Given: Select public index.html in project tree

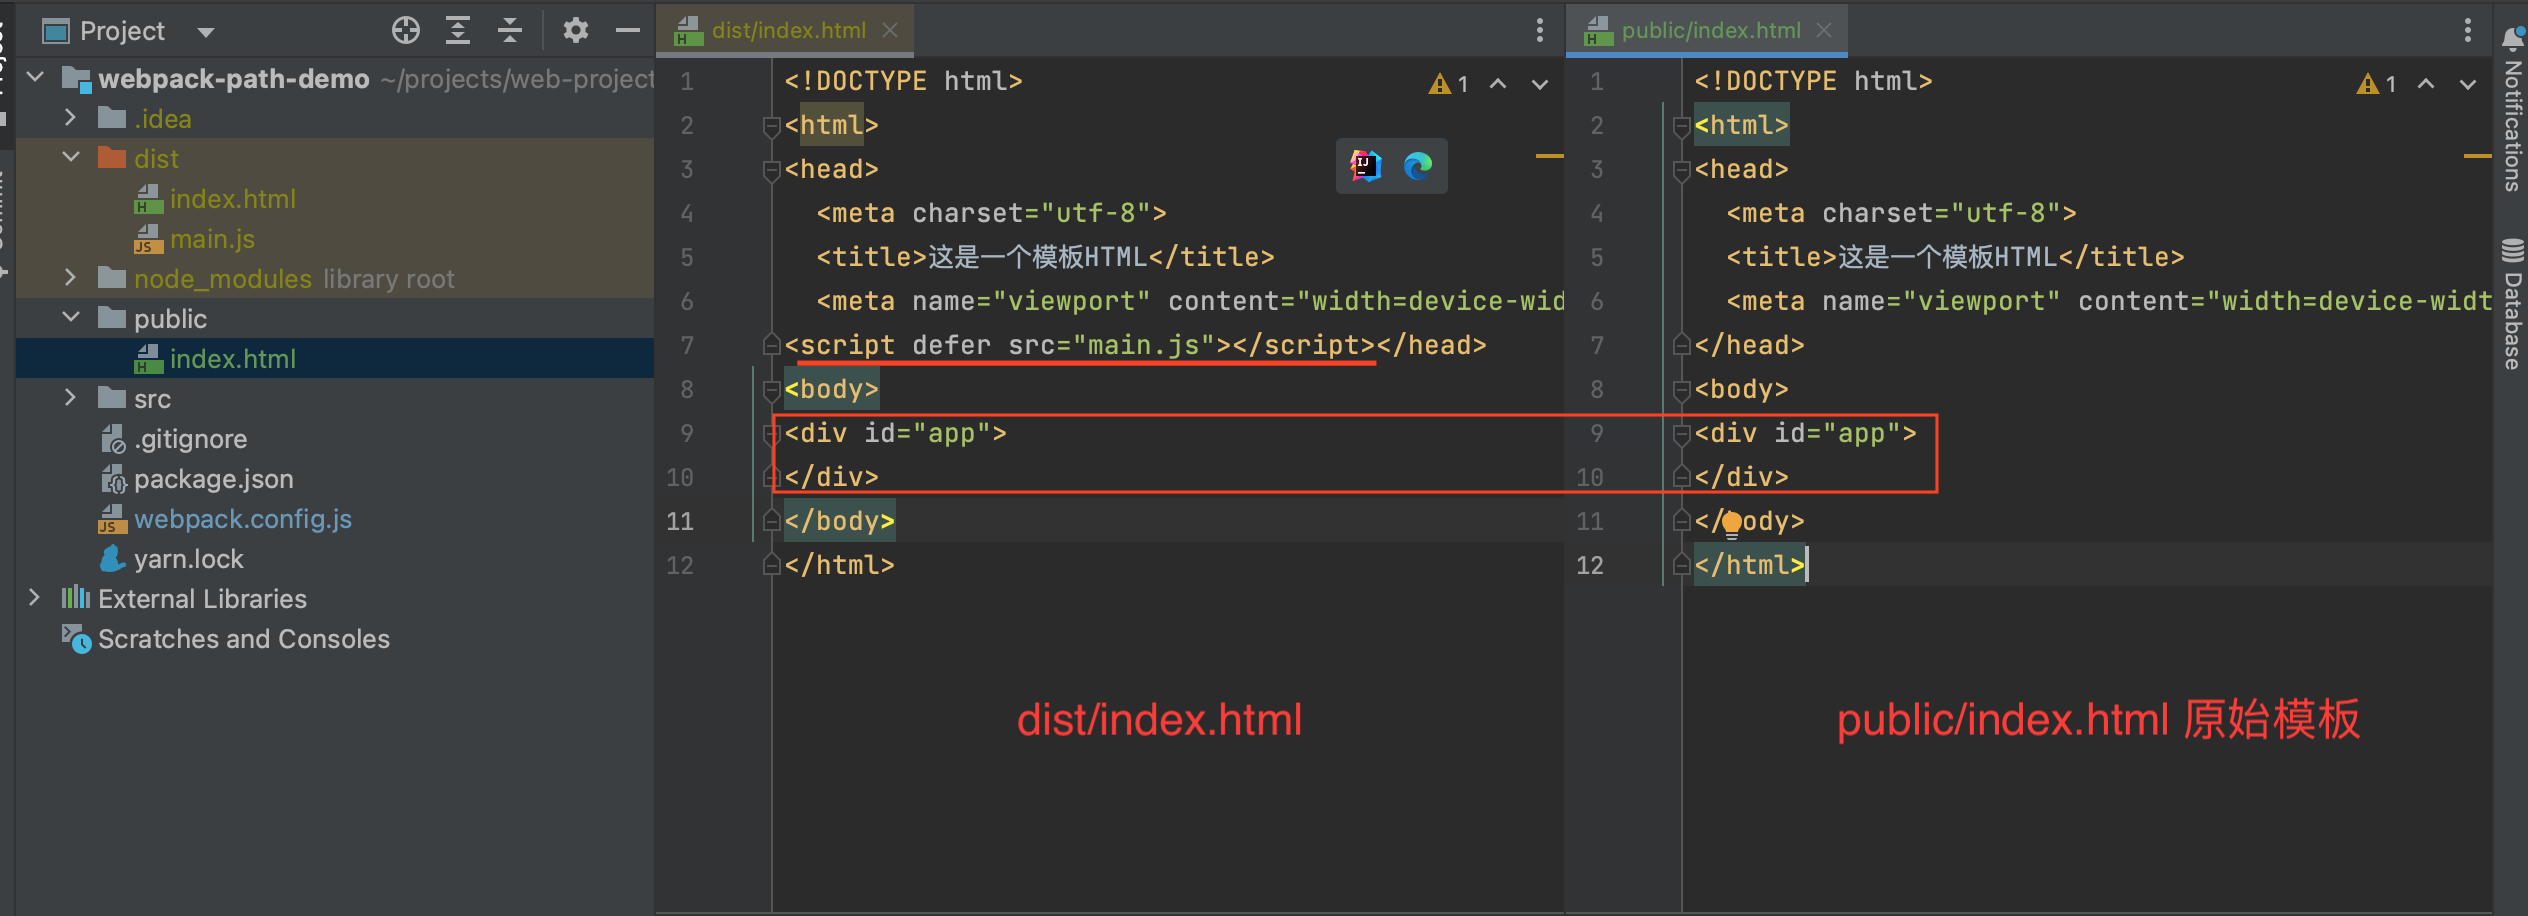Looking at the screenshot, I should (232, 359).
